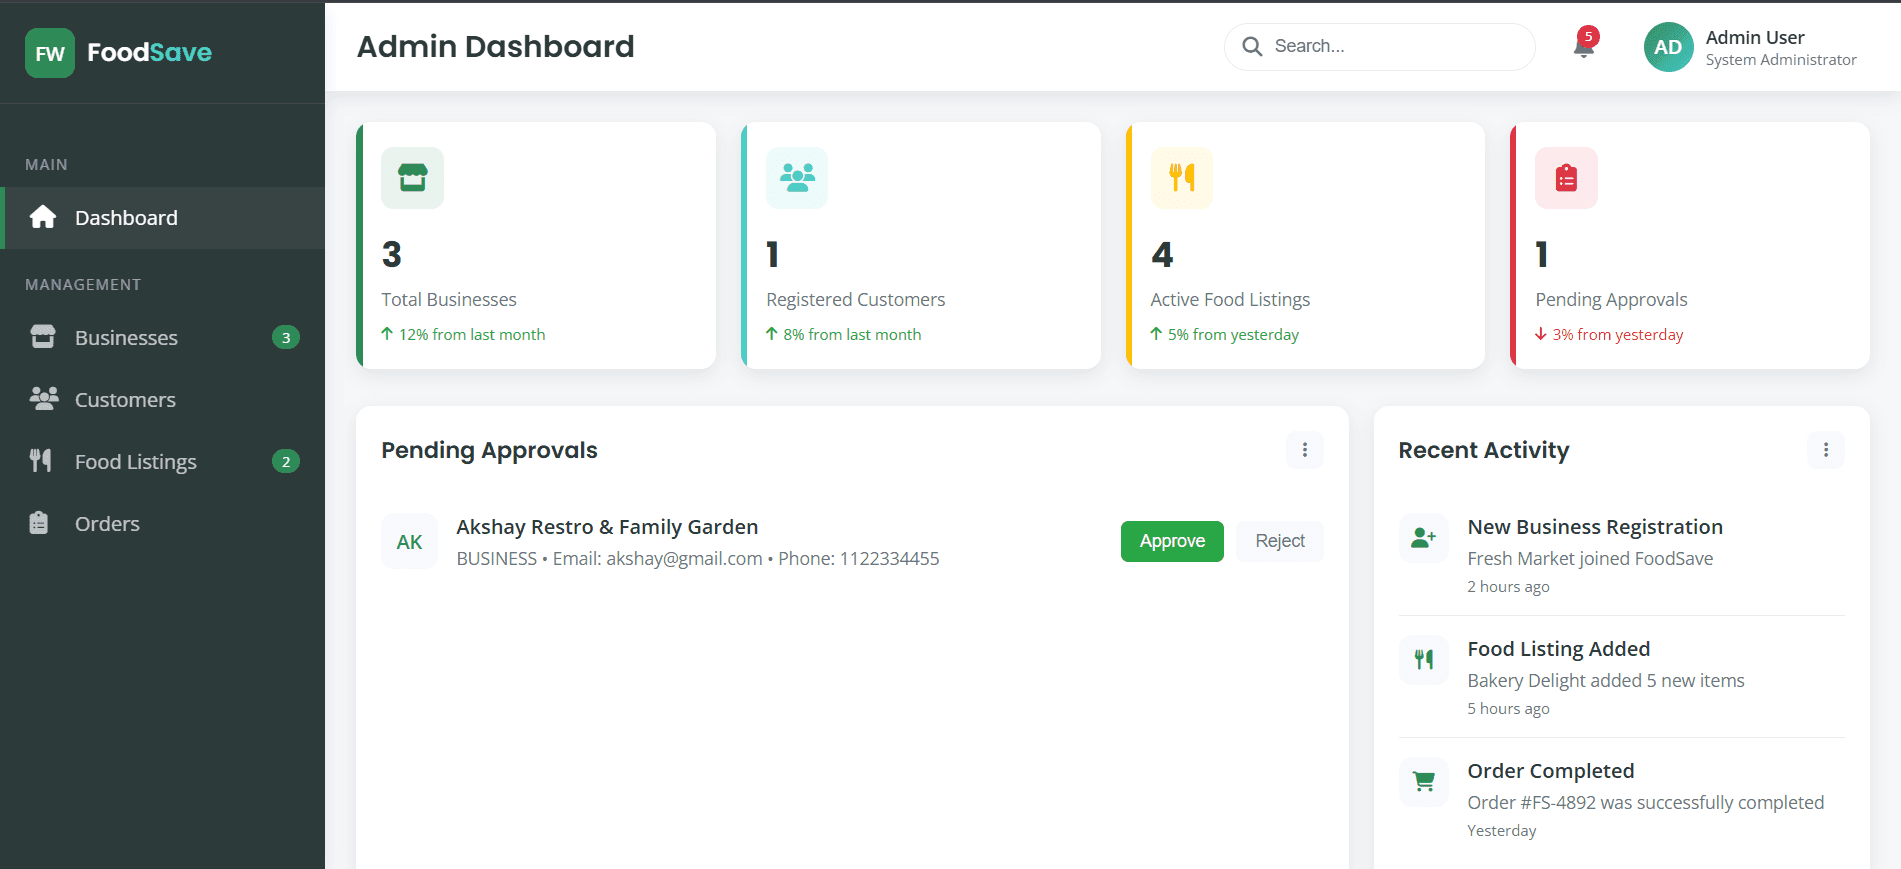
Task: Click the Order #FS-4892 completed text
Action: point(1646,803)
